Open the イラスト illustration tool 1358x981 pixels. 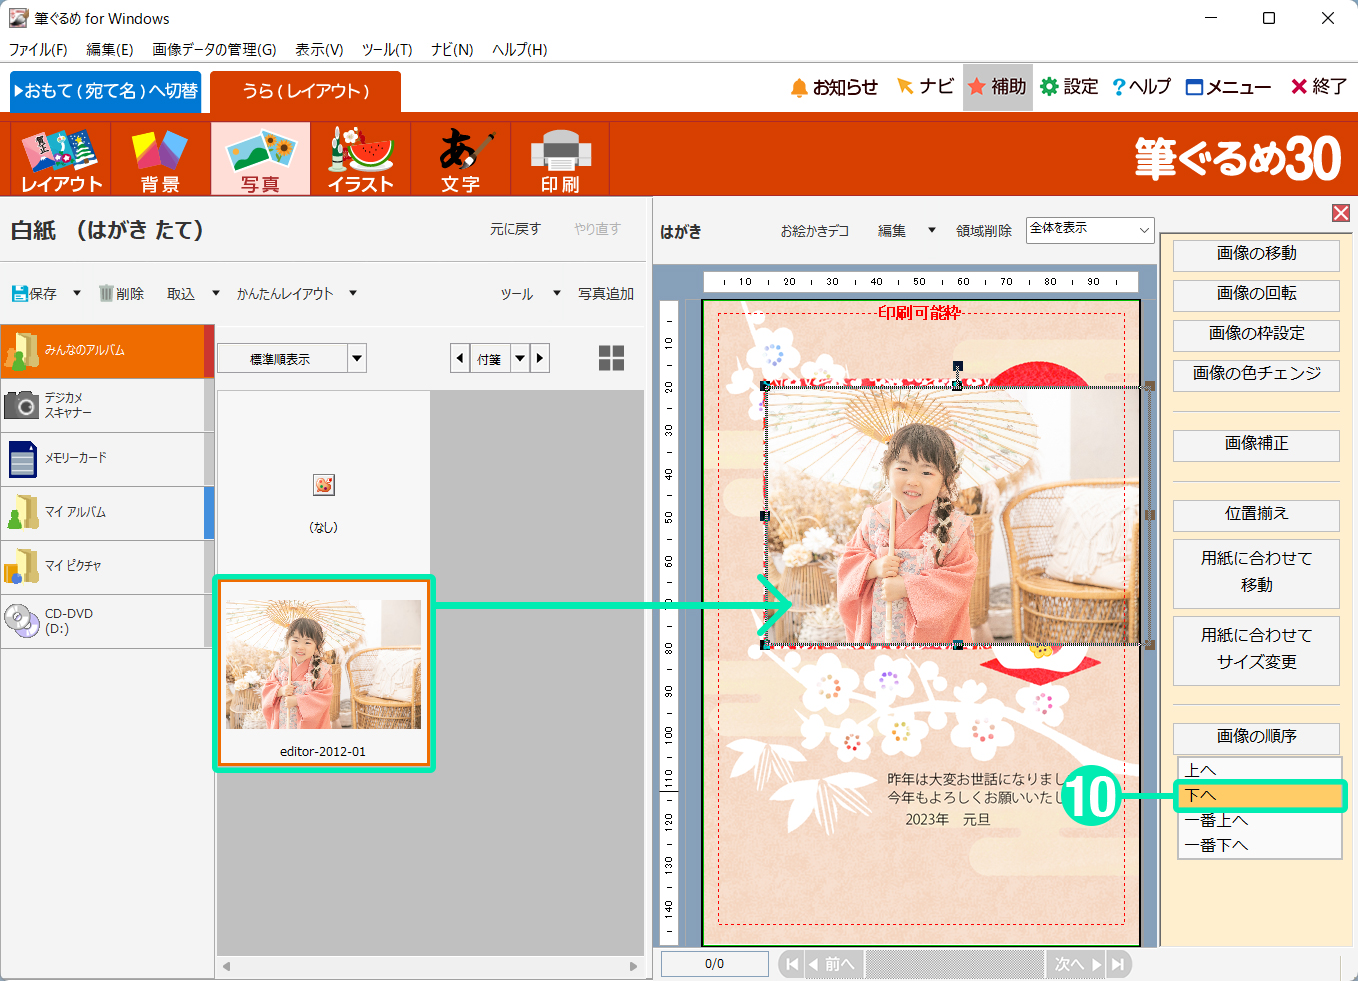coord(360,160)
